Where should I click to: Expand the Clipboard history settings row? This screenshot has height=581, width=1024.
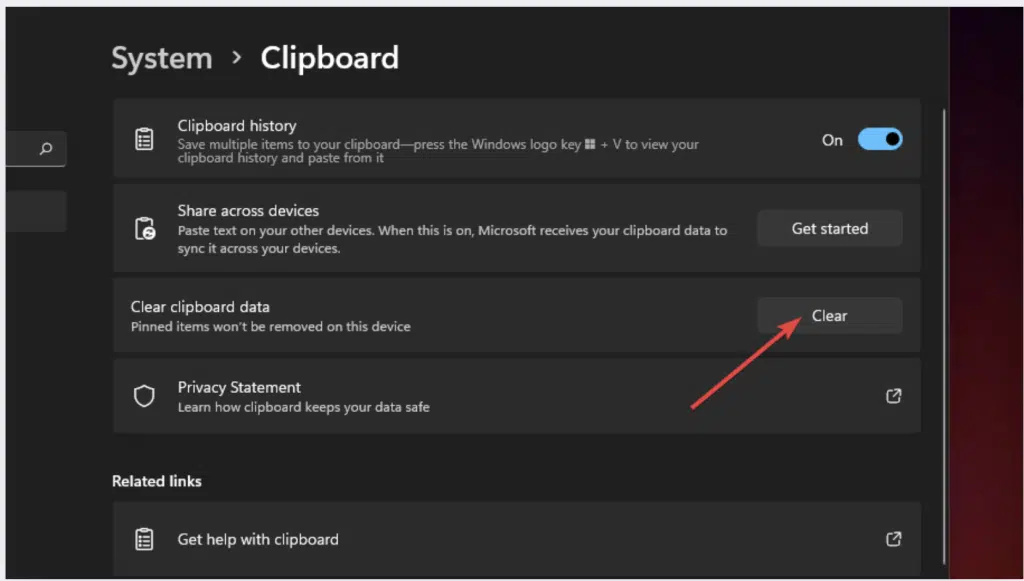500,139
